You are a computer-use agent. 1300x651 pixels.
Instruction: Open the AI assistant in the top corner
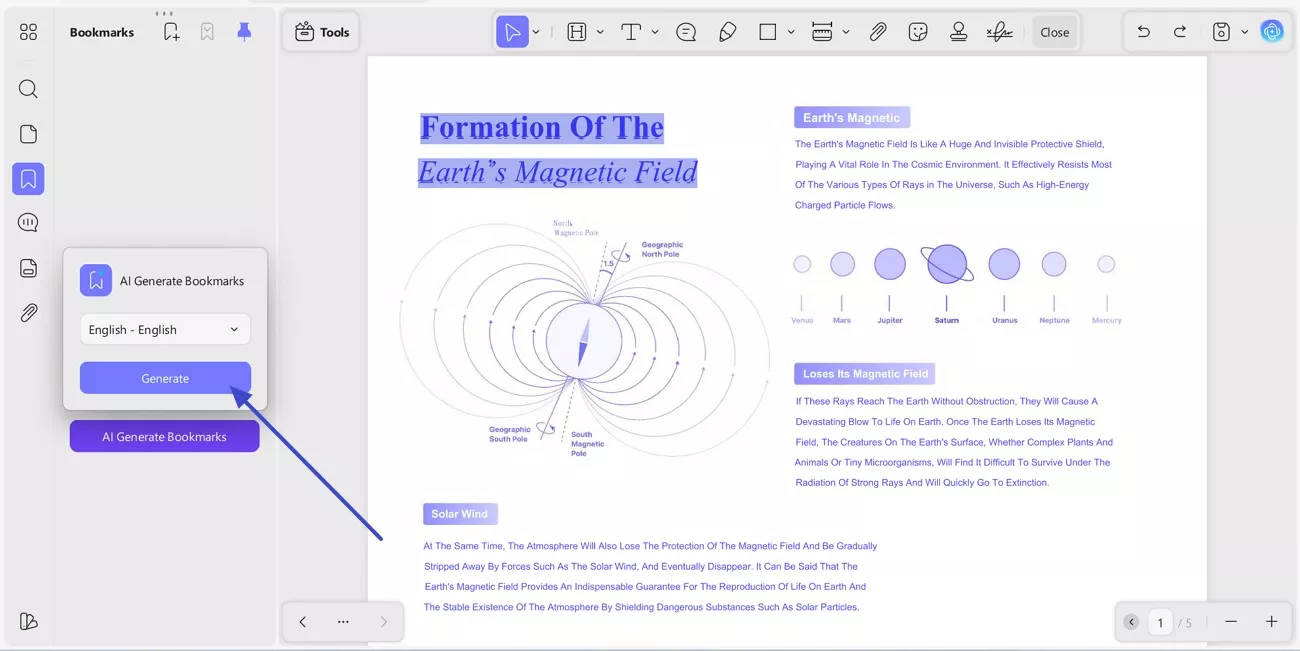coord(1272,31)
